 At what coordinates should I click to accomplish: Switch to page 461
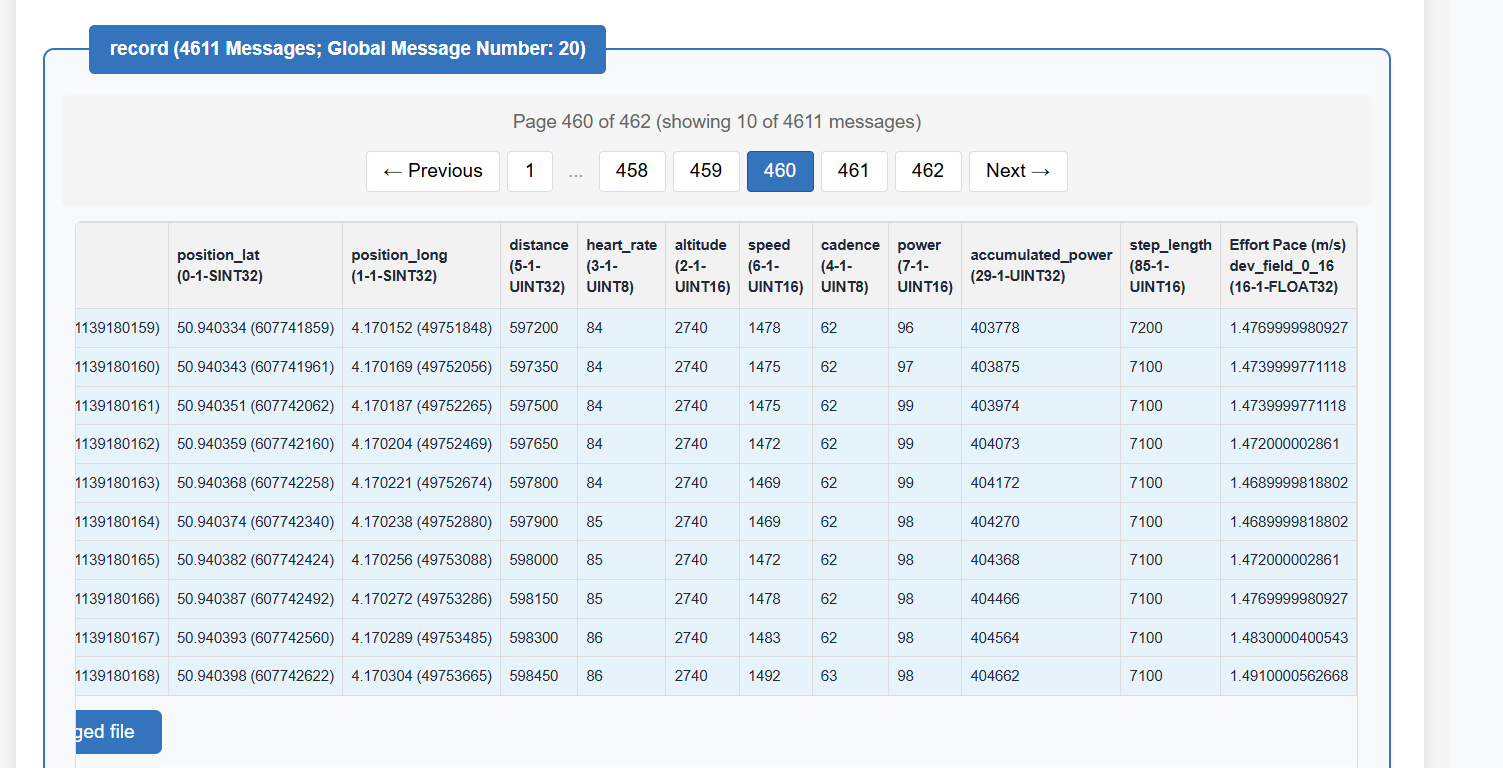(x=854, y=171)
